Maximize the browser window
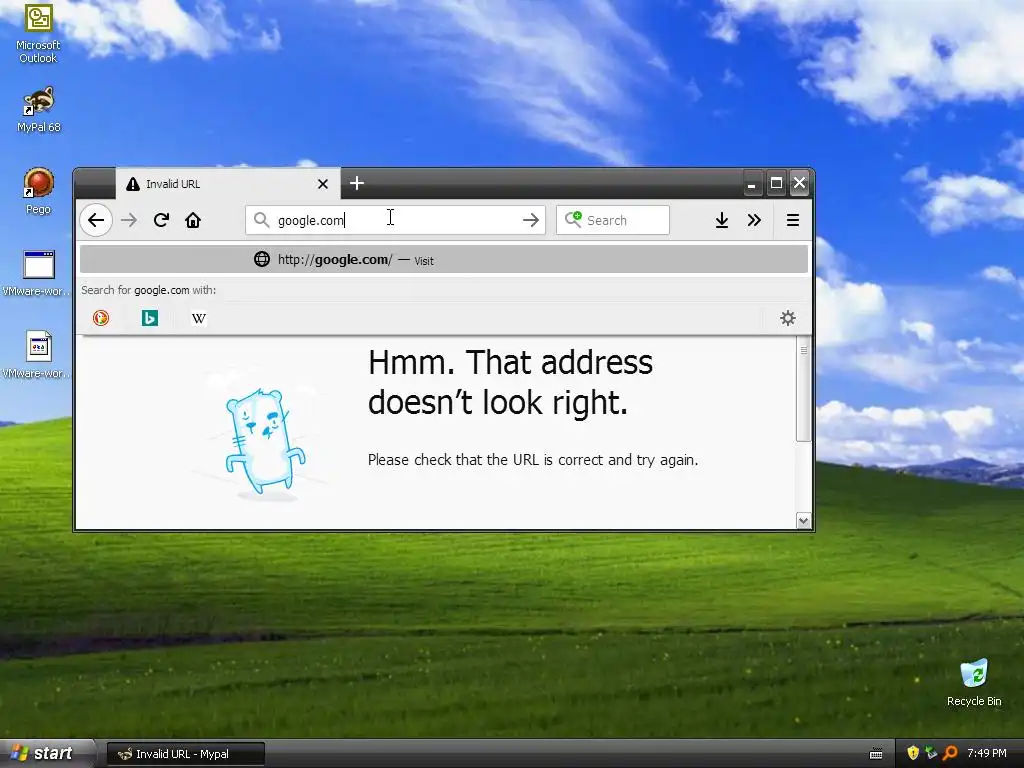Screen dimensions: 1024x768 (x=776, y=184)
